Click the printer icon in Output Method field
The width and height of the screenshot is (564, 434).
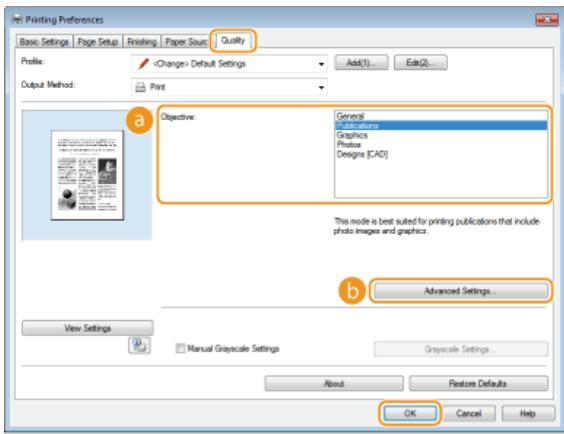coord(140,87)
